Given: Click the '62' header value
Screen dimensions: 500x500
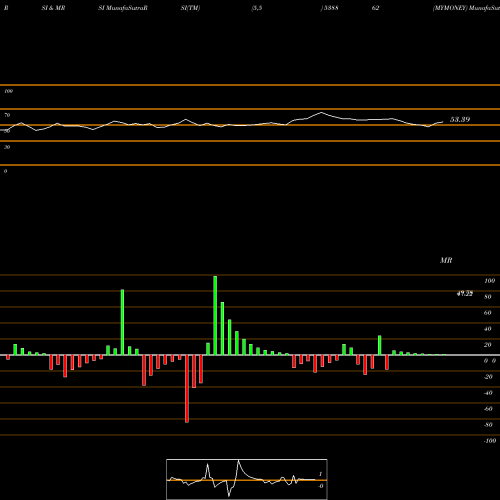Looking at the screenshot, I should (x=375, y=8).
